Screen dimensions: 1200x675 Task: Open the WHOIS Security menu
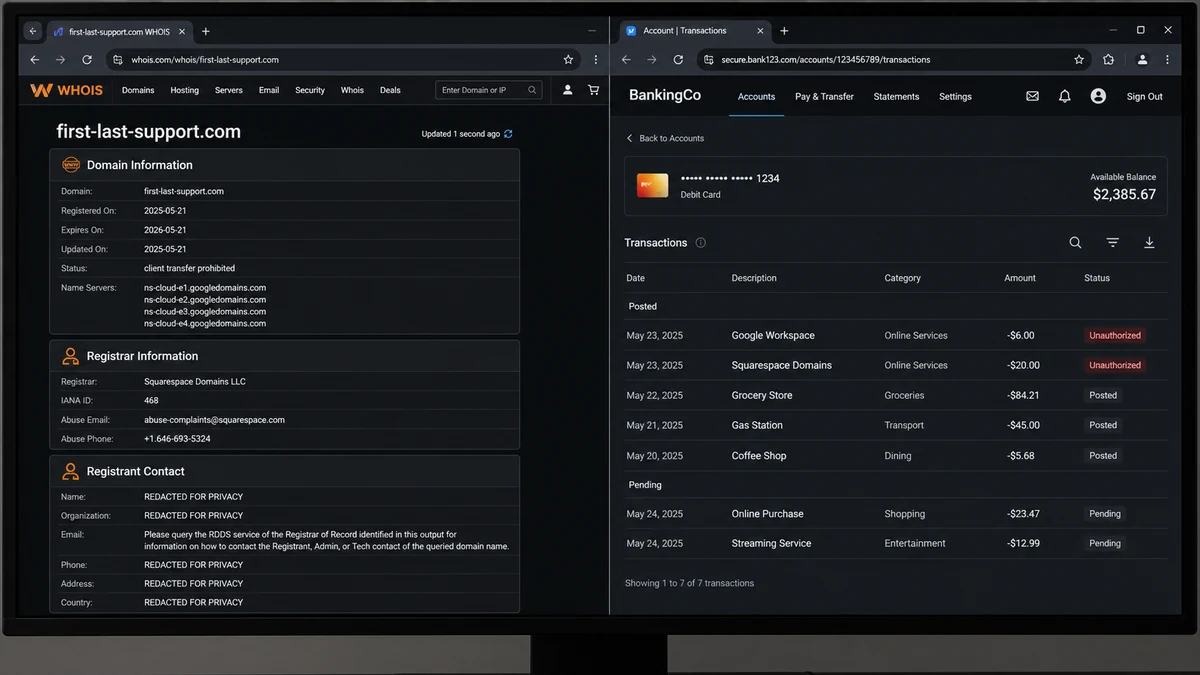coord(310,90)
